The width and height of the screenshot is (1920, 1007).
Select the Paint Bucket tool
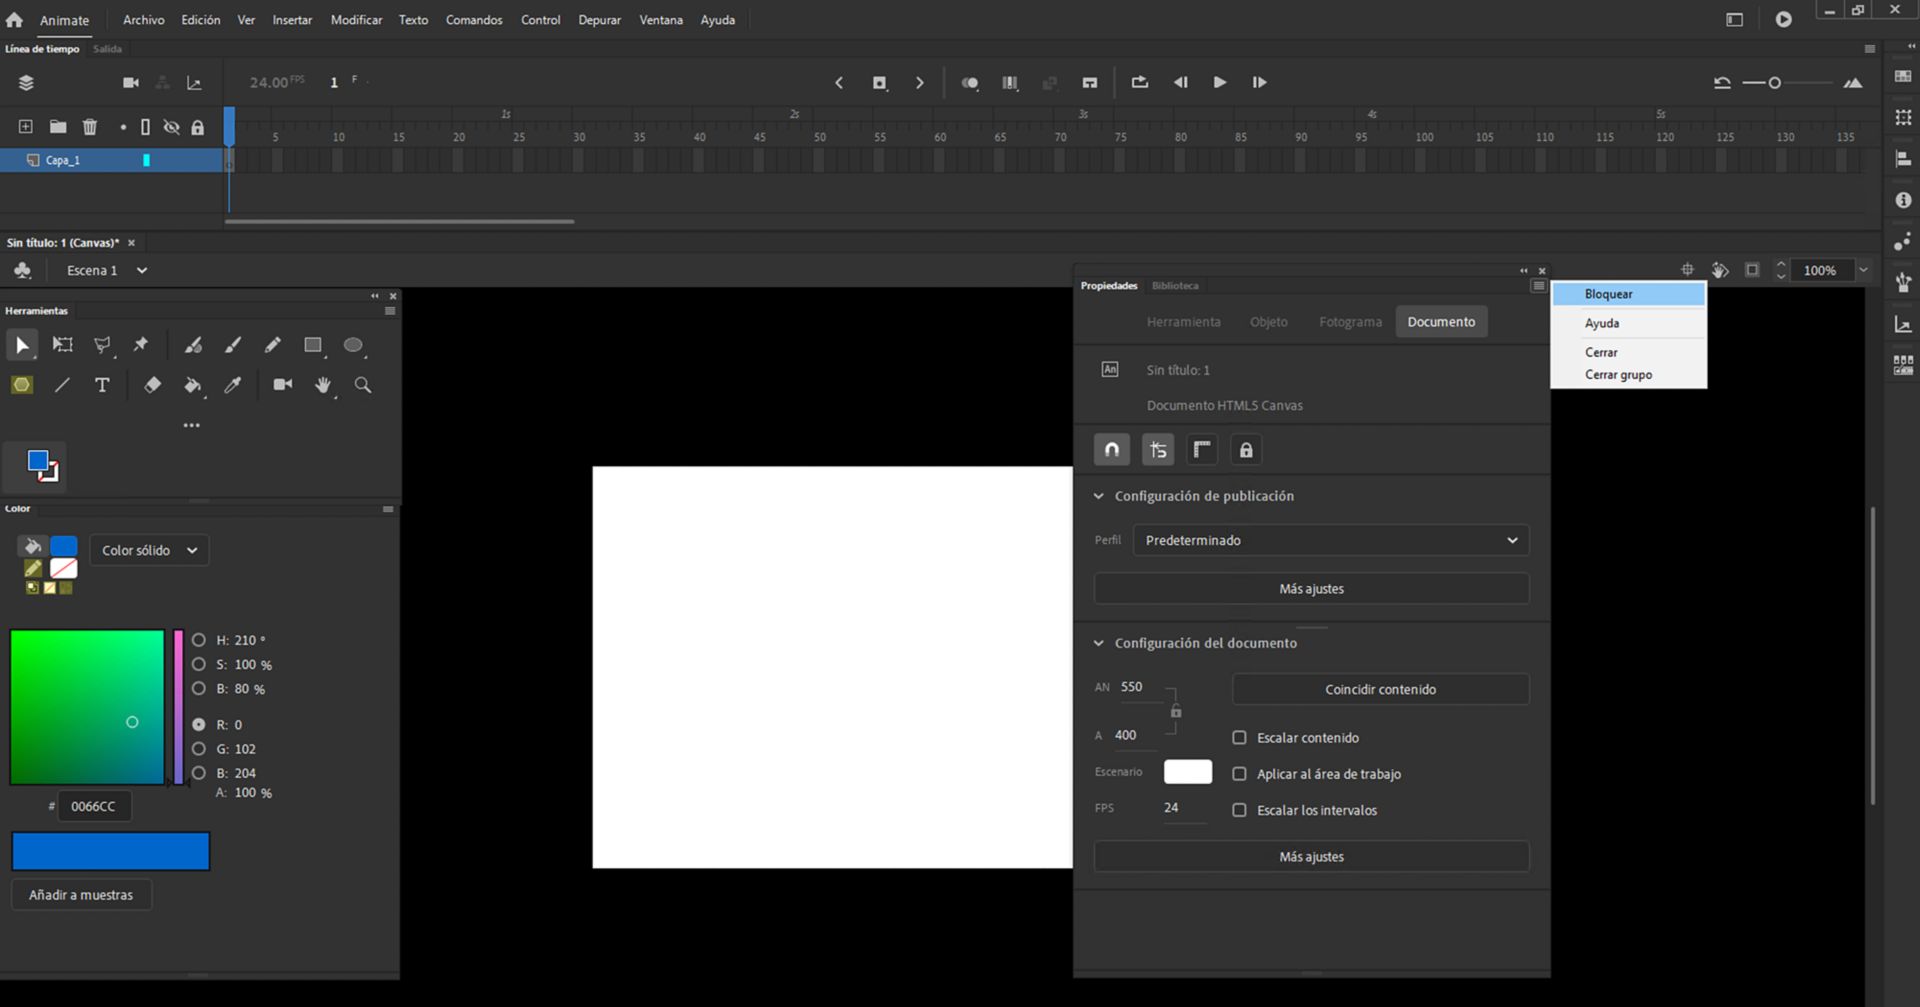pyautogui.click(x=193, y=385)
